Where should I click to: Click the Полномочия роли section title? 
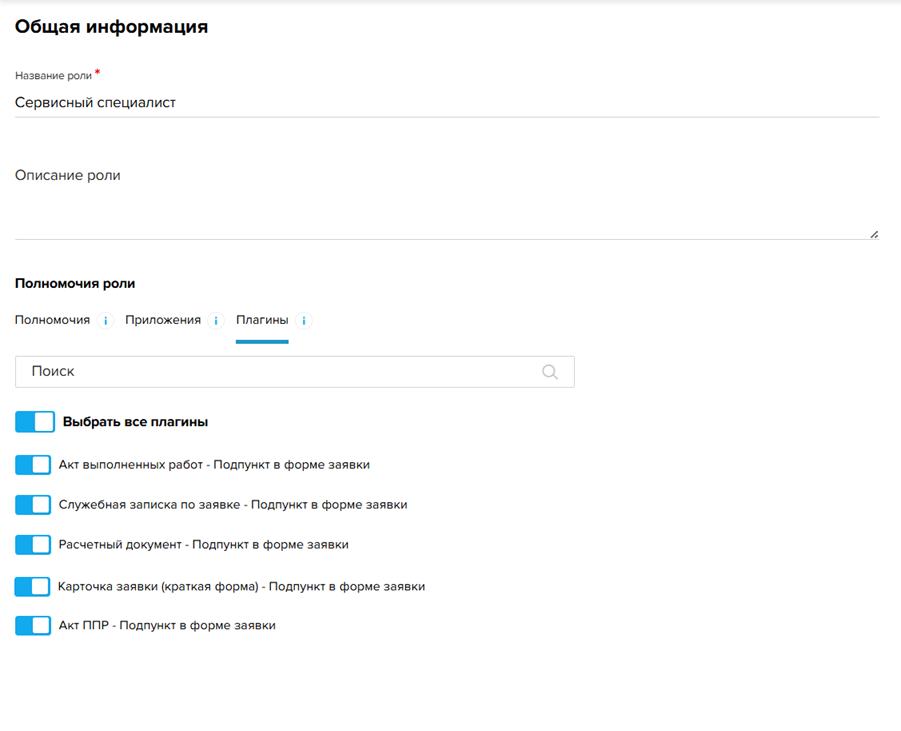pyautogui.click(x=75, y=284)
